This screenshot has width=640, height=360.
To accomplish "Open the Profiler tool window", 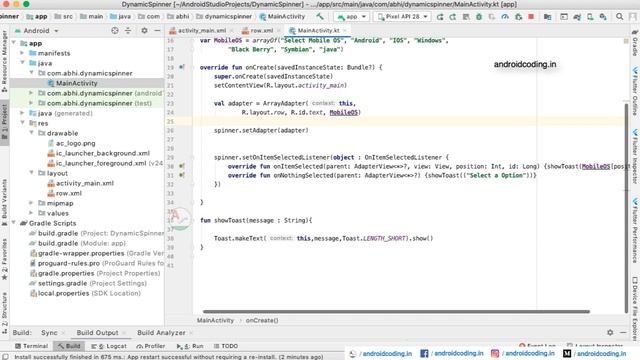I will [151, 346].
